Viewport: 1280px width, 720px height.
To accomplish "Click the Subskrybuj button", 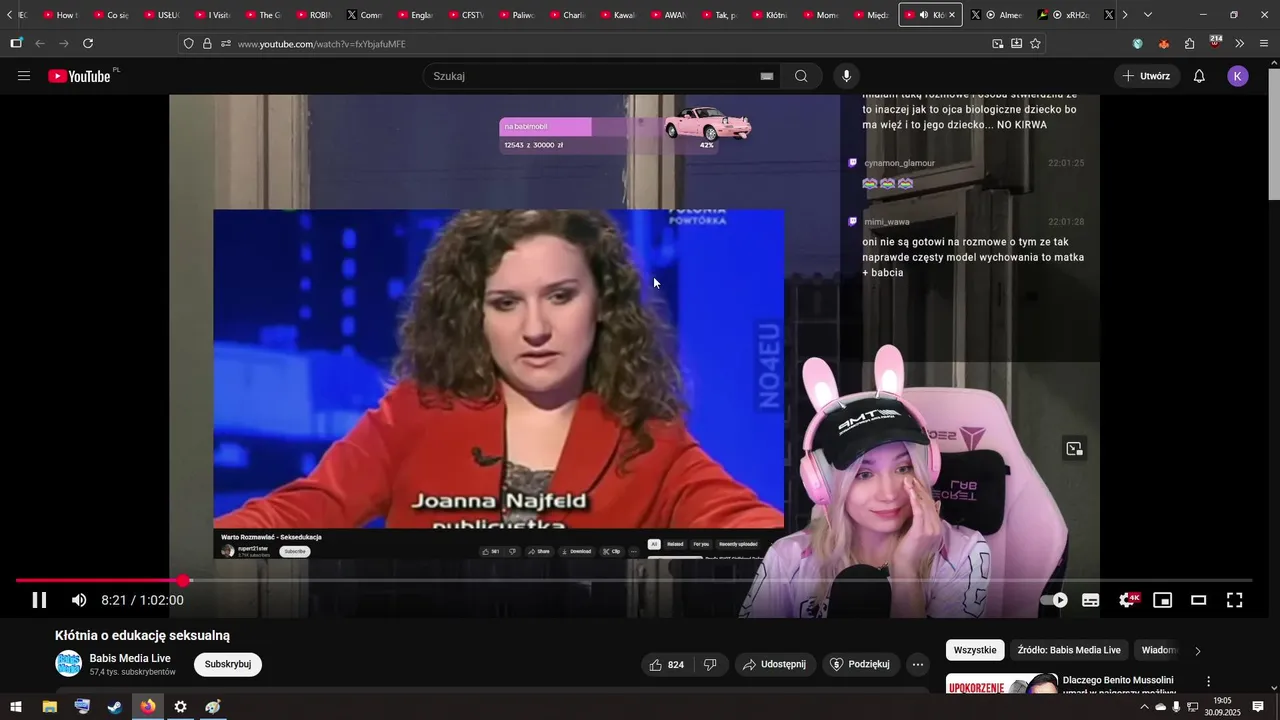I will tap(228, 664).
